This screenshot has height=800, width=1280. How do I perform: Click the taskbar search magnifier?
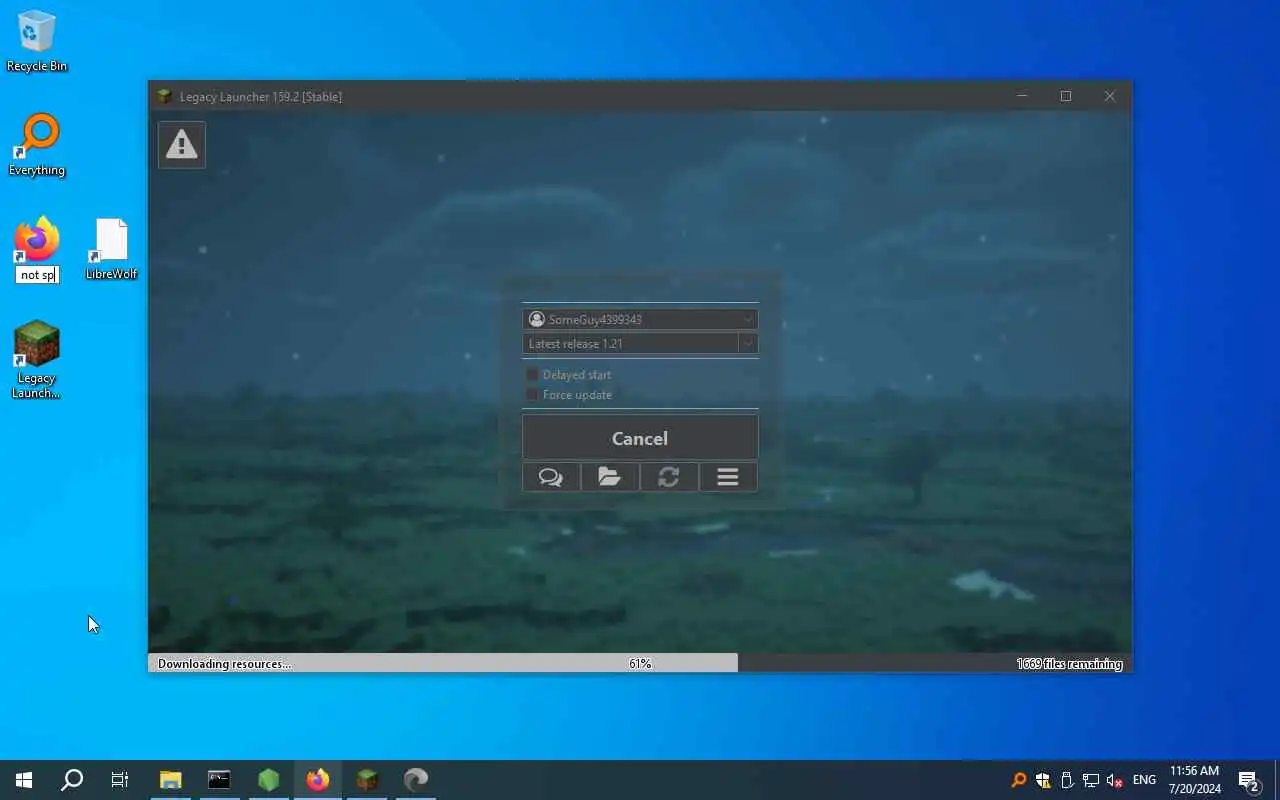(x=72, y=780)
